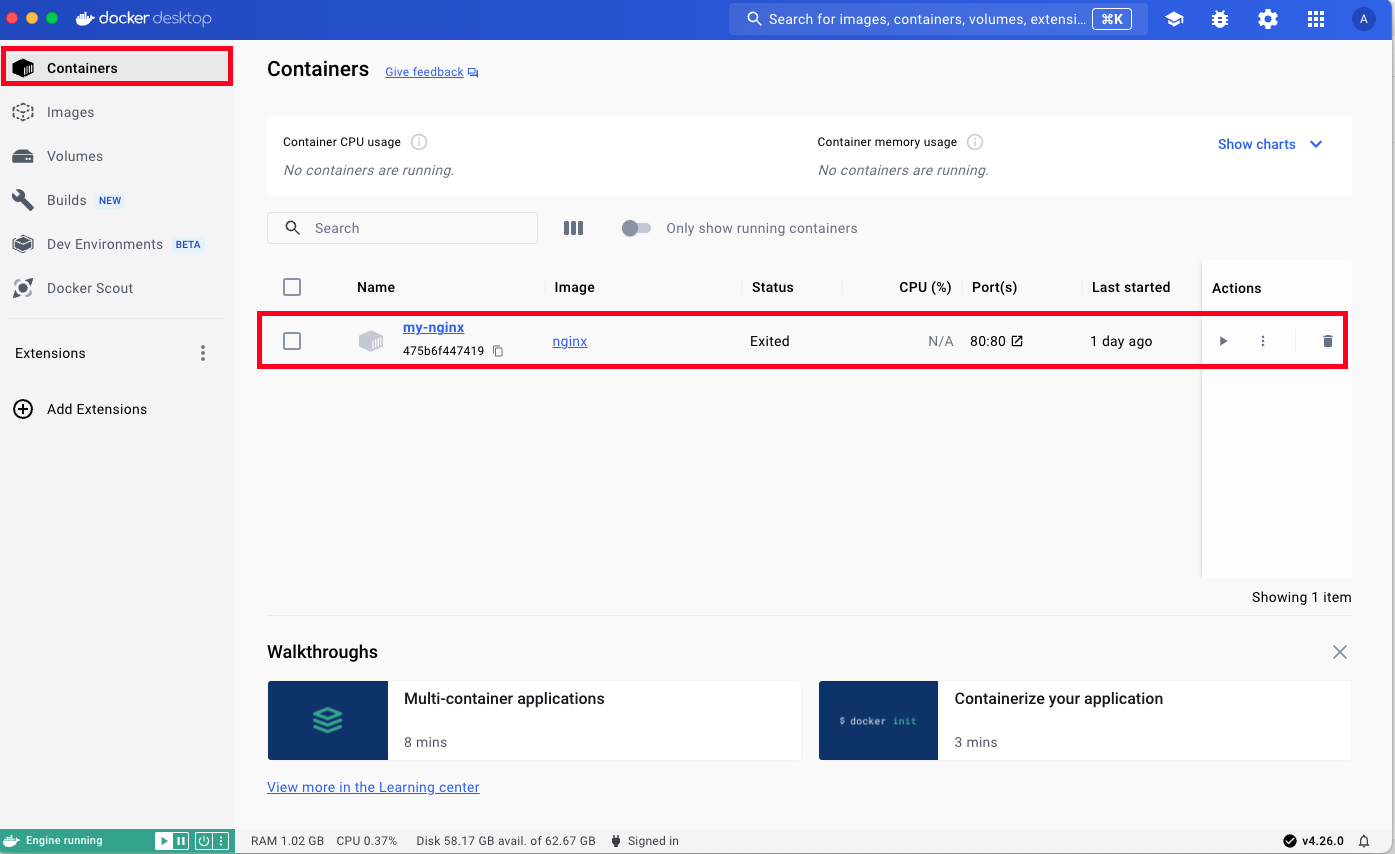1395x854 pixels.
Task: Open the account avatar labeled A
Action: pyautogui.click(x=1363, y=19)
